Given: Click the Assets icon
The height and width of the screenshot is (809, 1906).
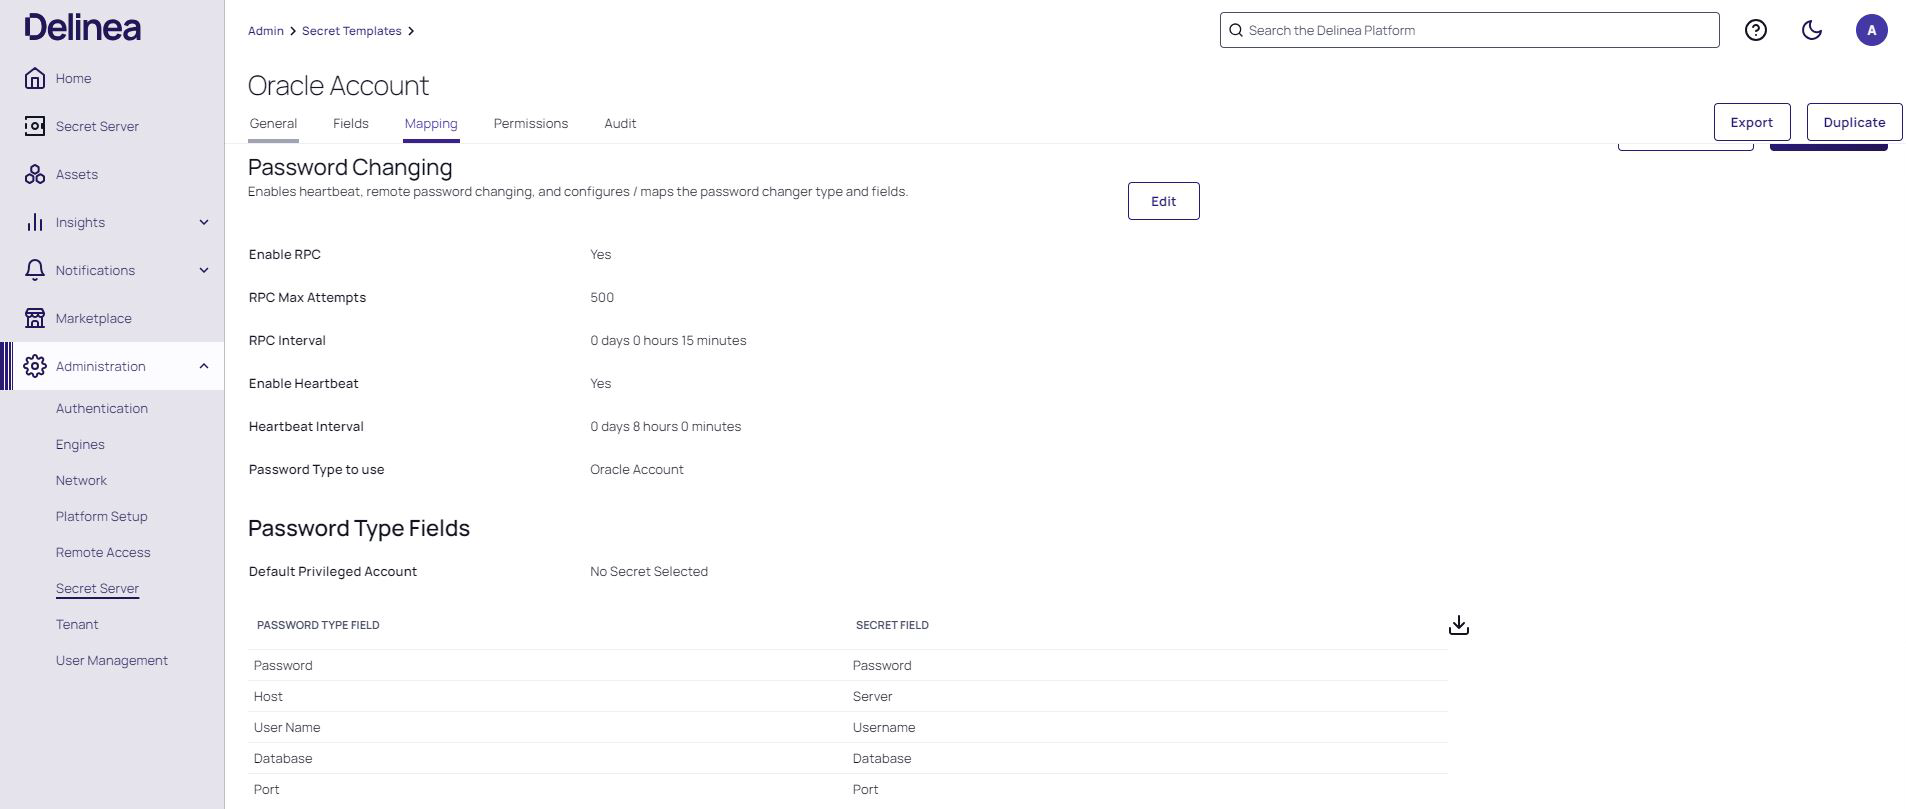Looking at the screenshot, I should [35, 174].
